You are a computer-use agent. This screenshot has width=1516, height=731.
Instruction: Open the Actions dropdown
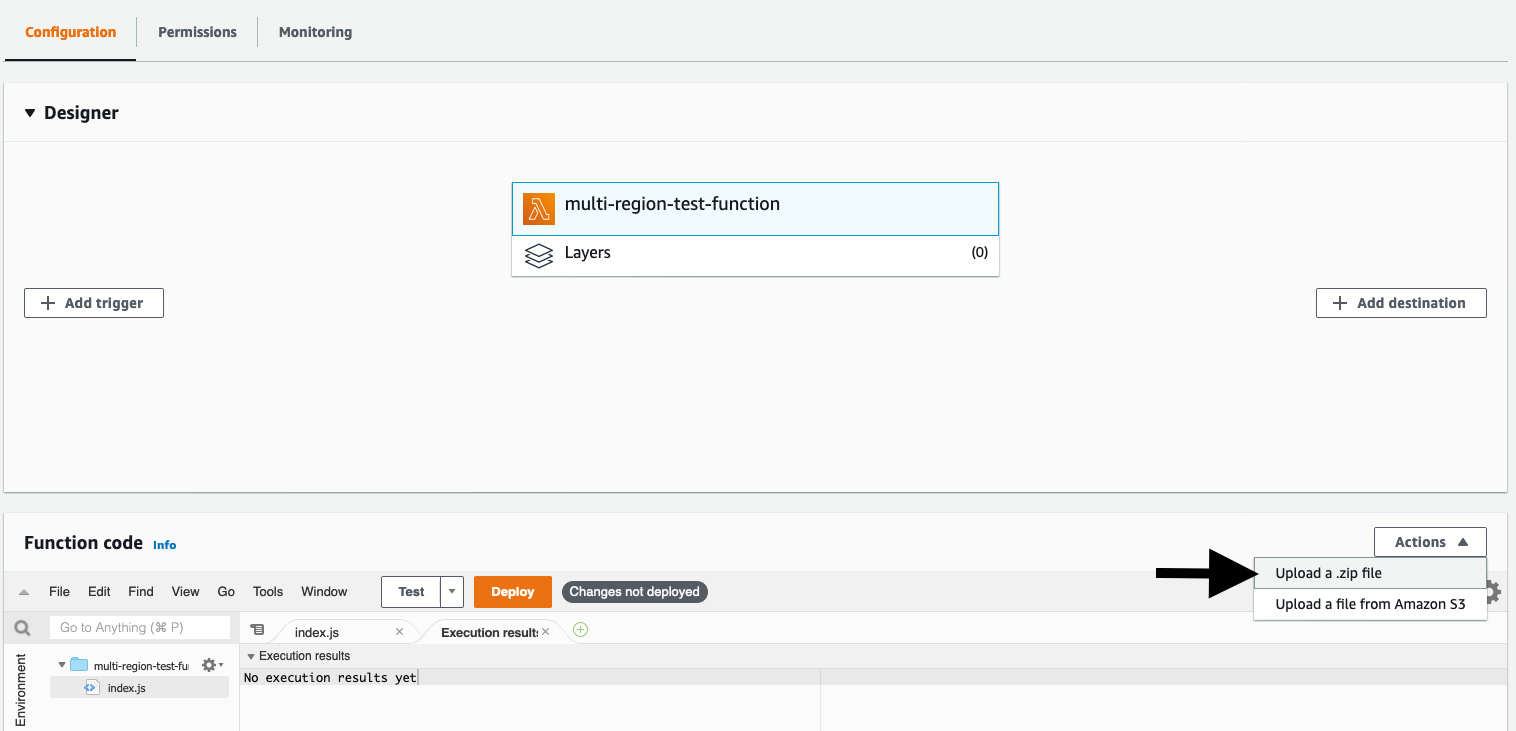click(x=1430, y=542)
